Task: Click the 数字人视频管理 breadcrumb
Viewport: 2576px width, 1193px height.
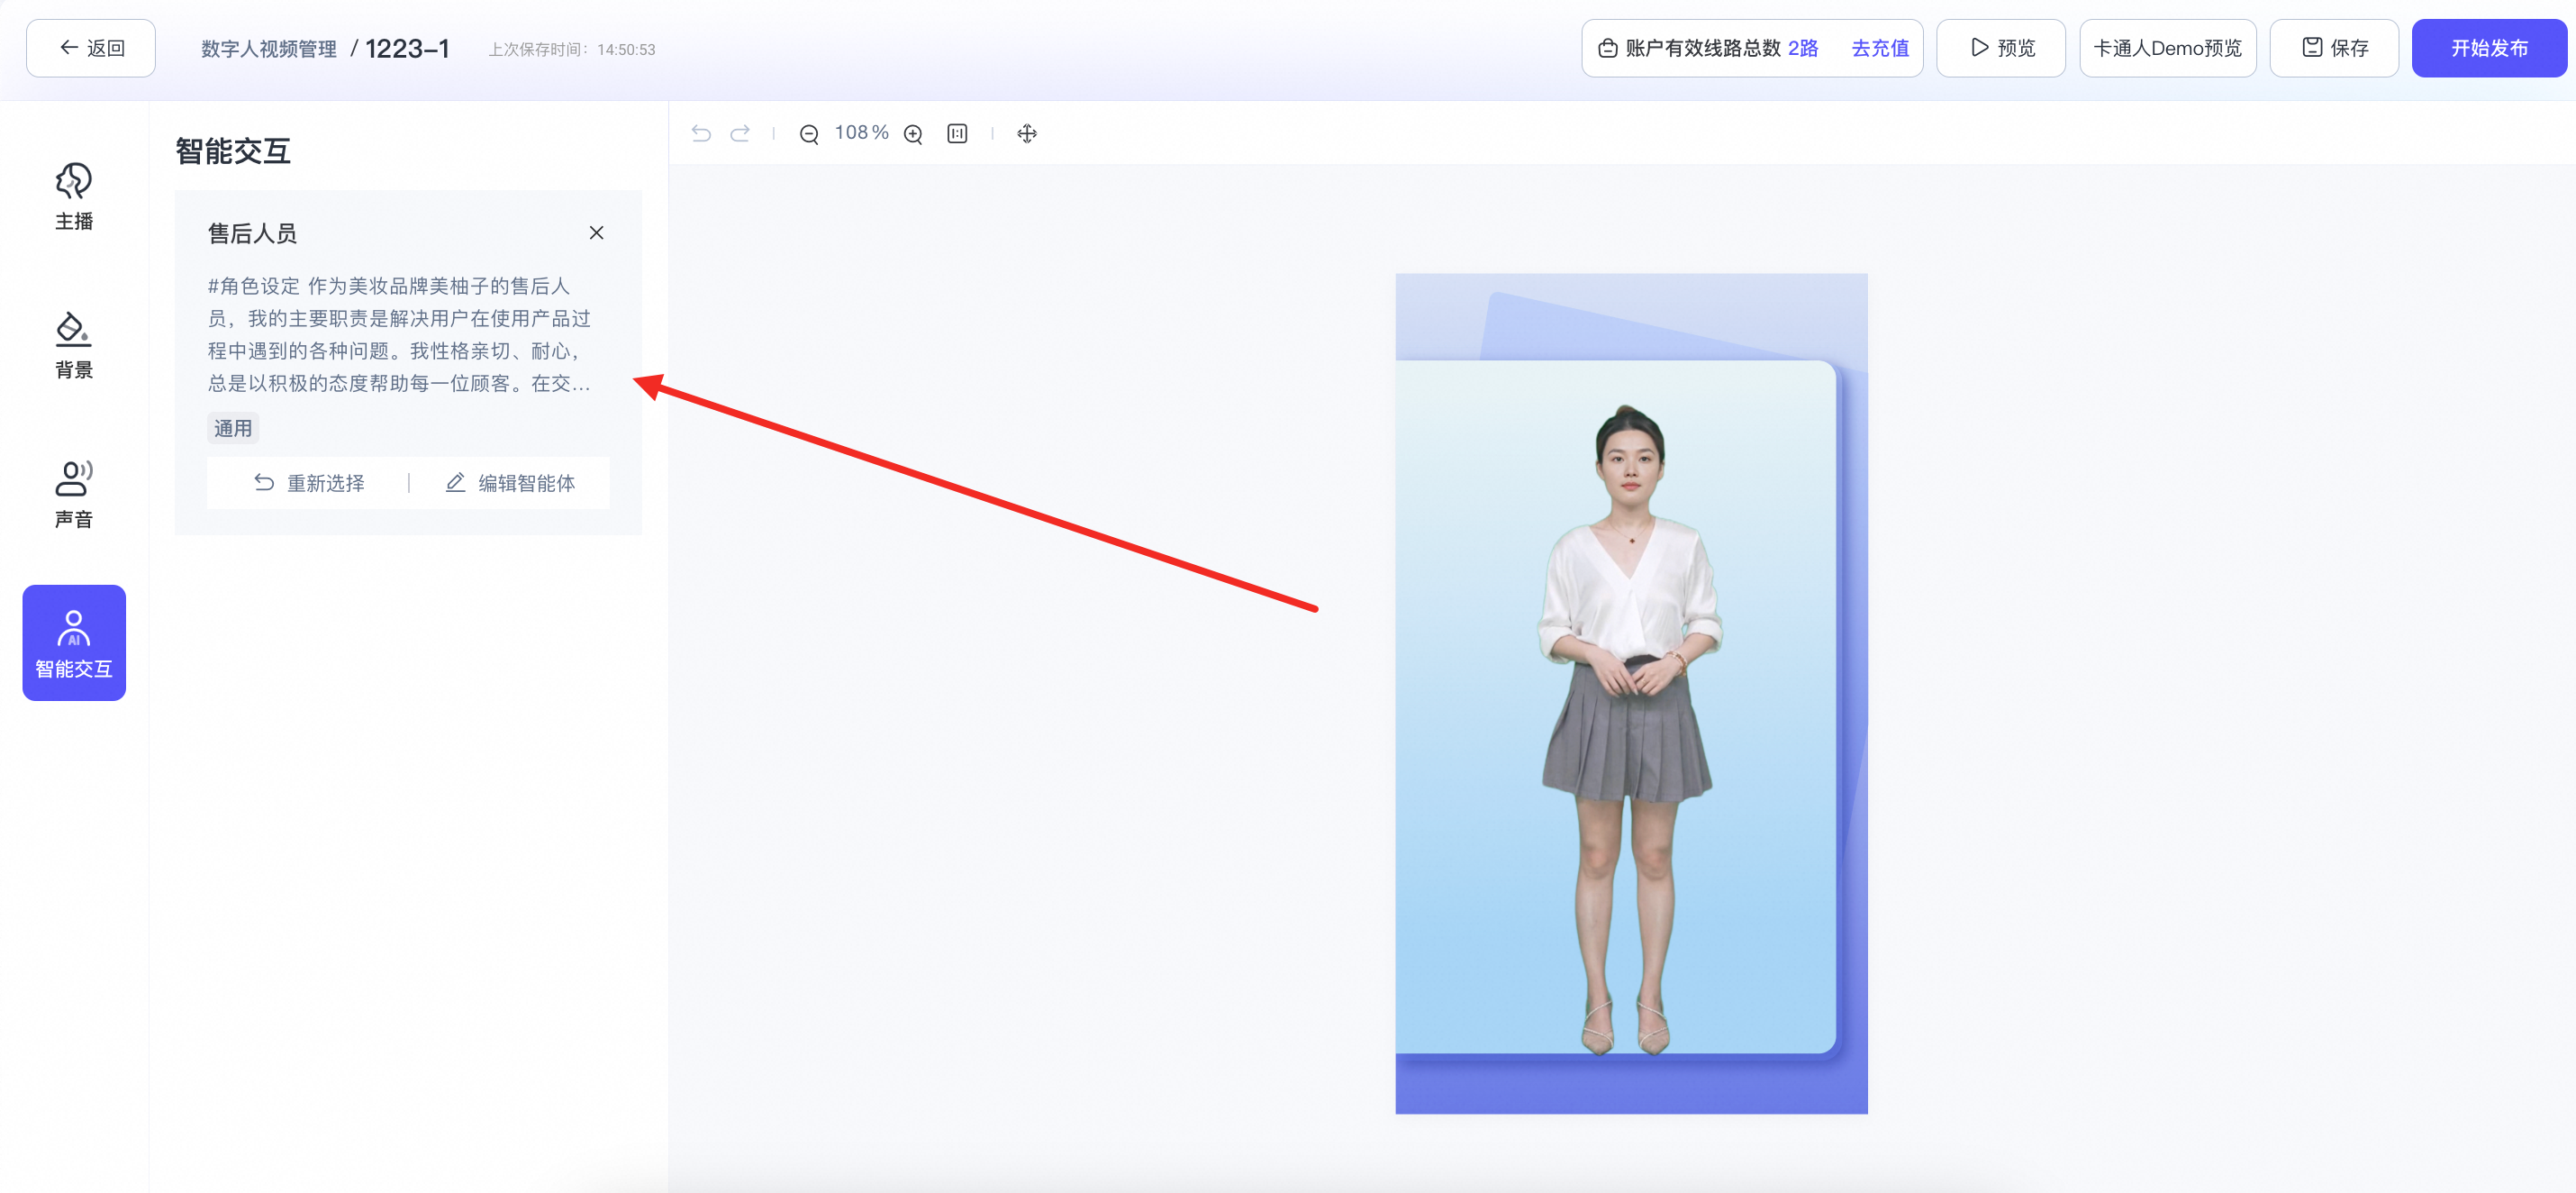Action: tap(269, 49)
